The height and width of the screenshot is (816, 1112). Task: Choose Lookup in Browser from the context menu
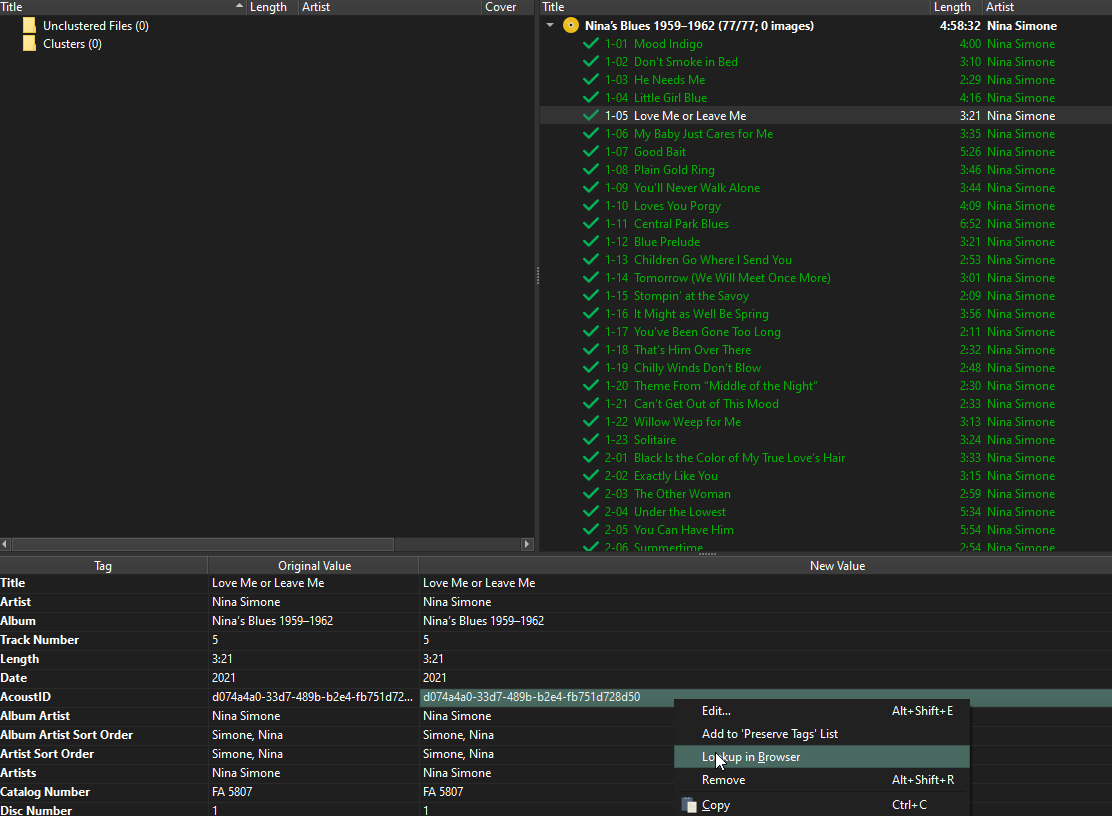coord(751,757)
